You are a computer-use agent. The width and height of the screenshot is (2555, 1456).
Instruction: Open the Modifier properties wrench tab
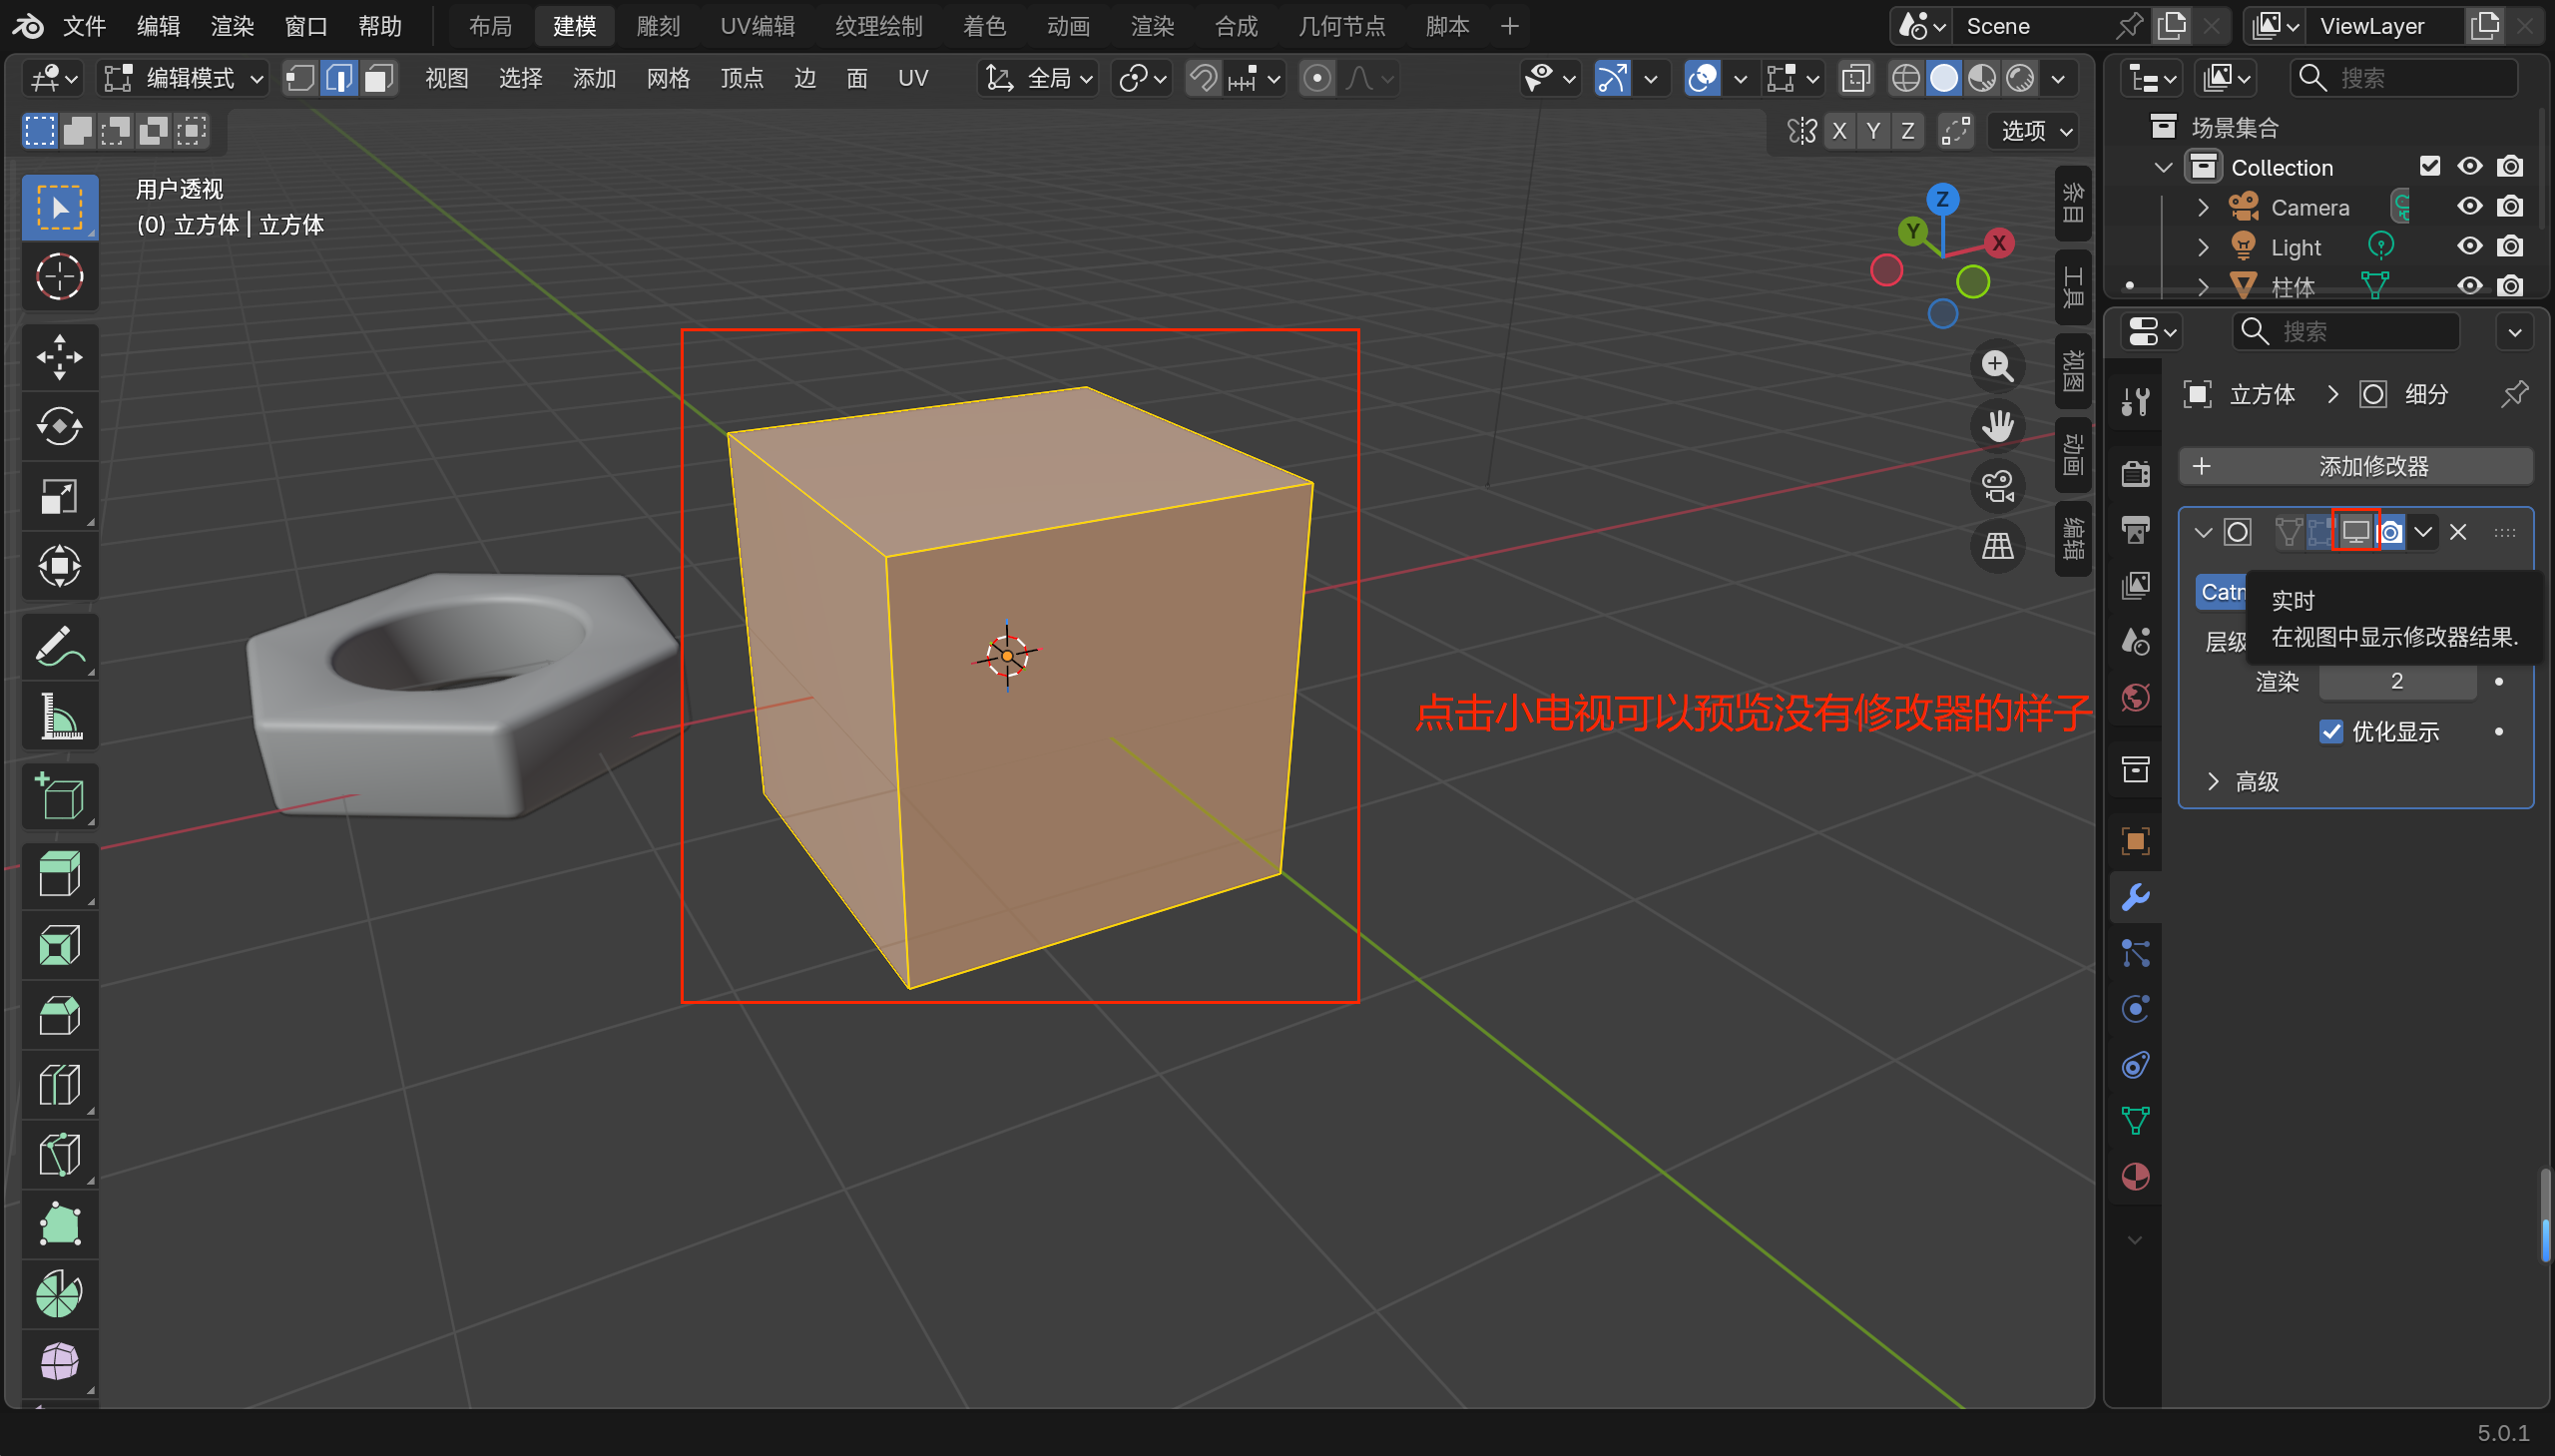click(2135, 897)
